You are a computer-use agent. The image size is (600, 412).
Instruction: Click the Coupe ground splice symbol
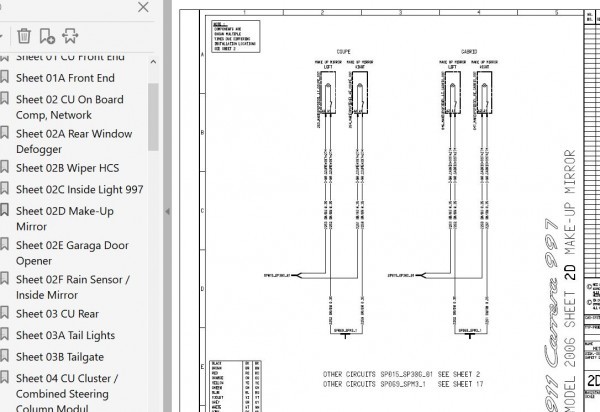tap(346, 335)
